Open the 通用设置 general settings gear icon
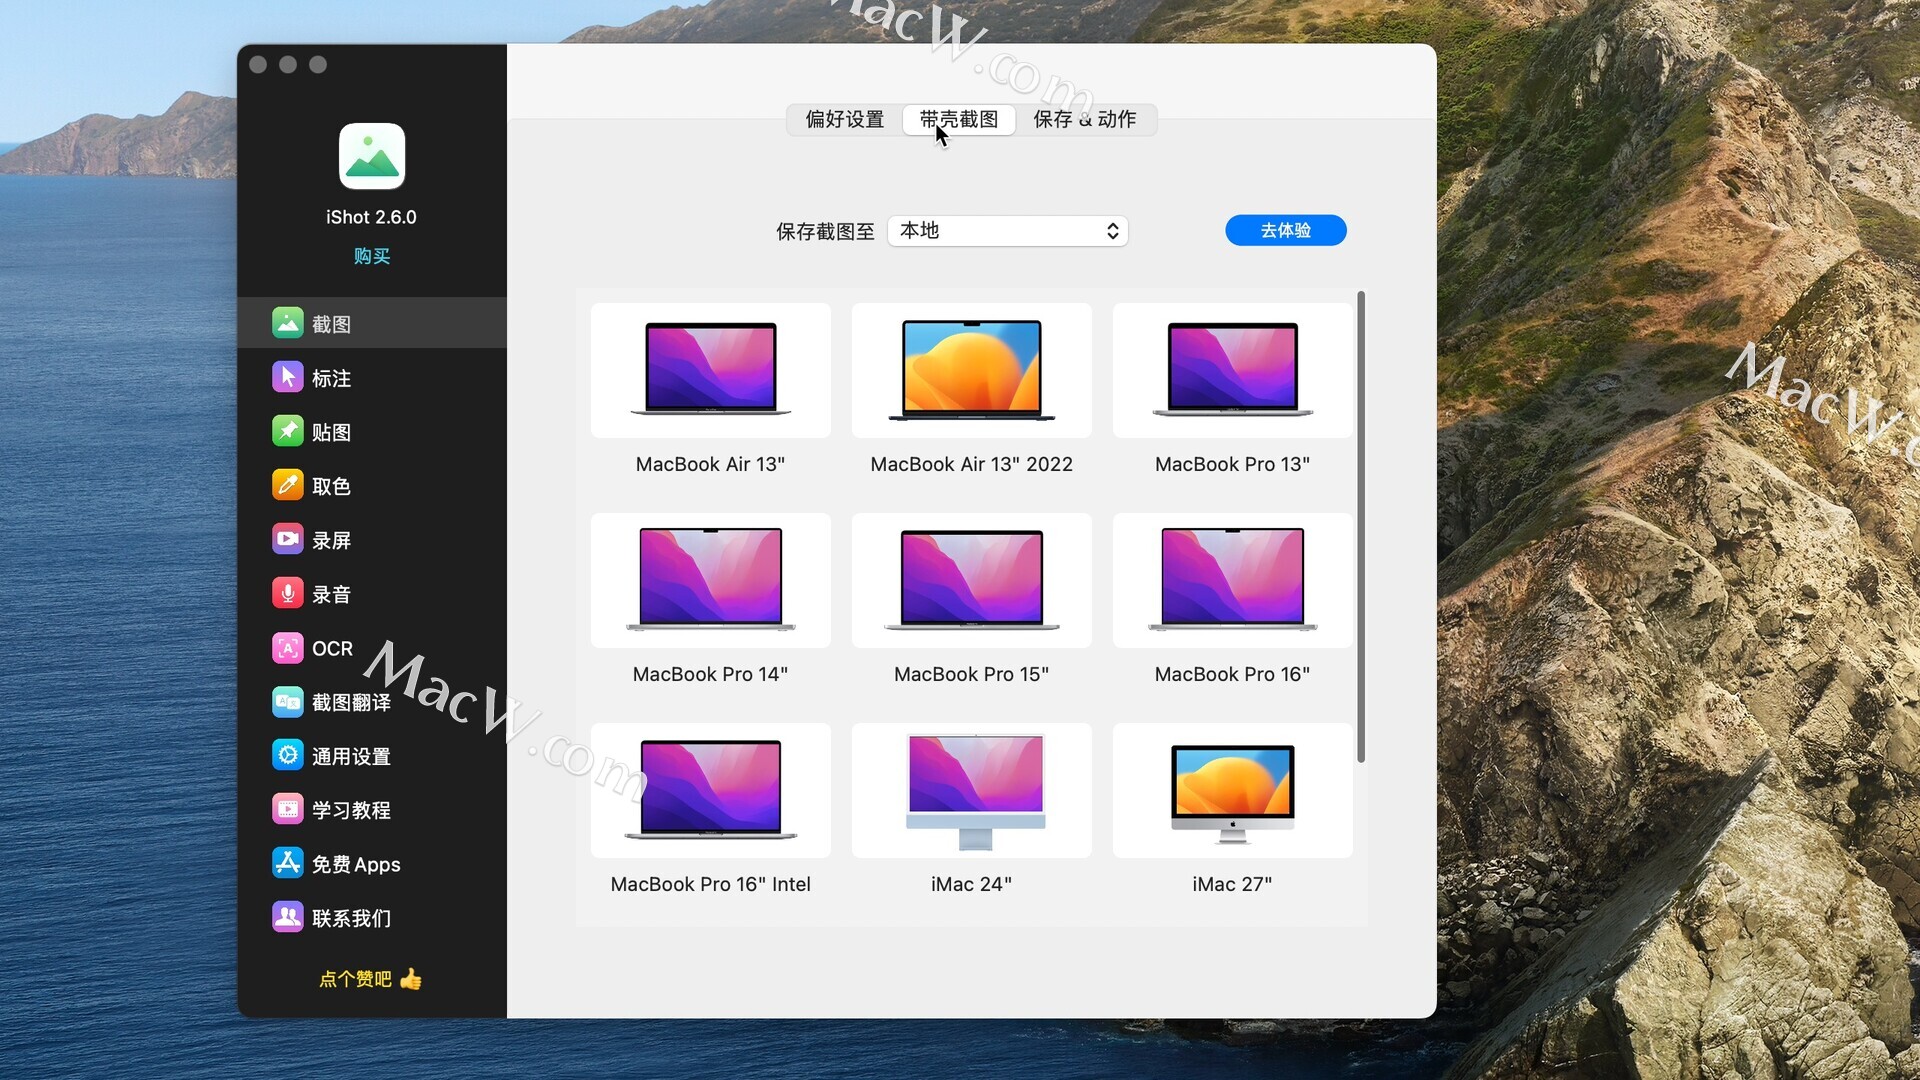Viewport: 1920px width, 1080px height. click(x=288, y=755)
